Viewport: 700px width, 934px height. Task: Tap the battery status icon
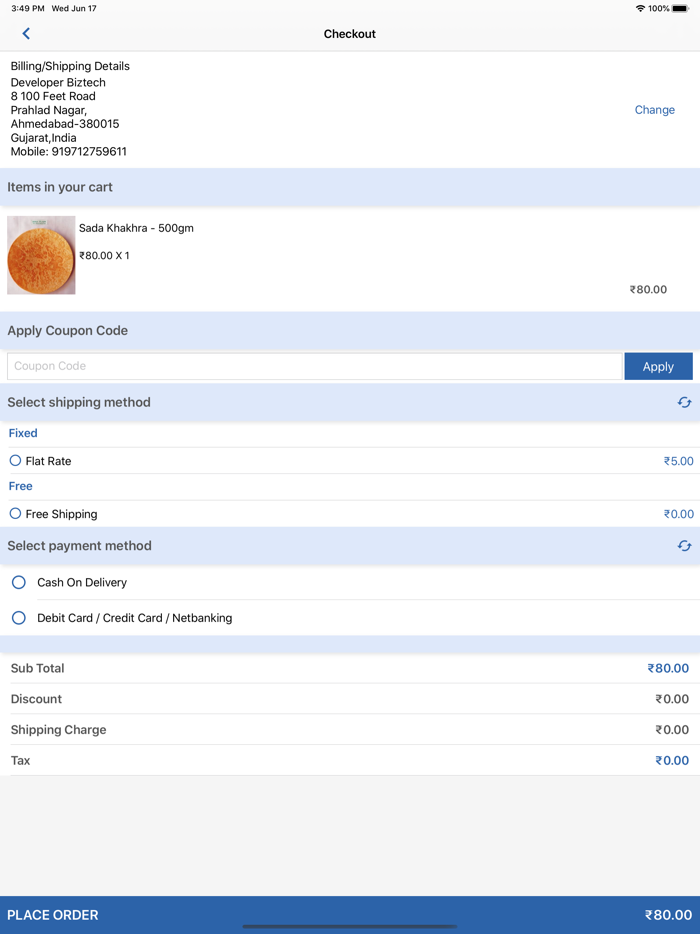[x=681, y=8]
